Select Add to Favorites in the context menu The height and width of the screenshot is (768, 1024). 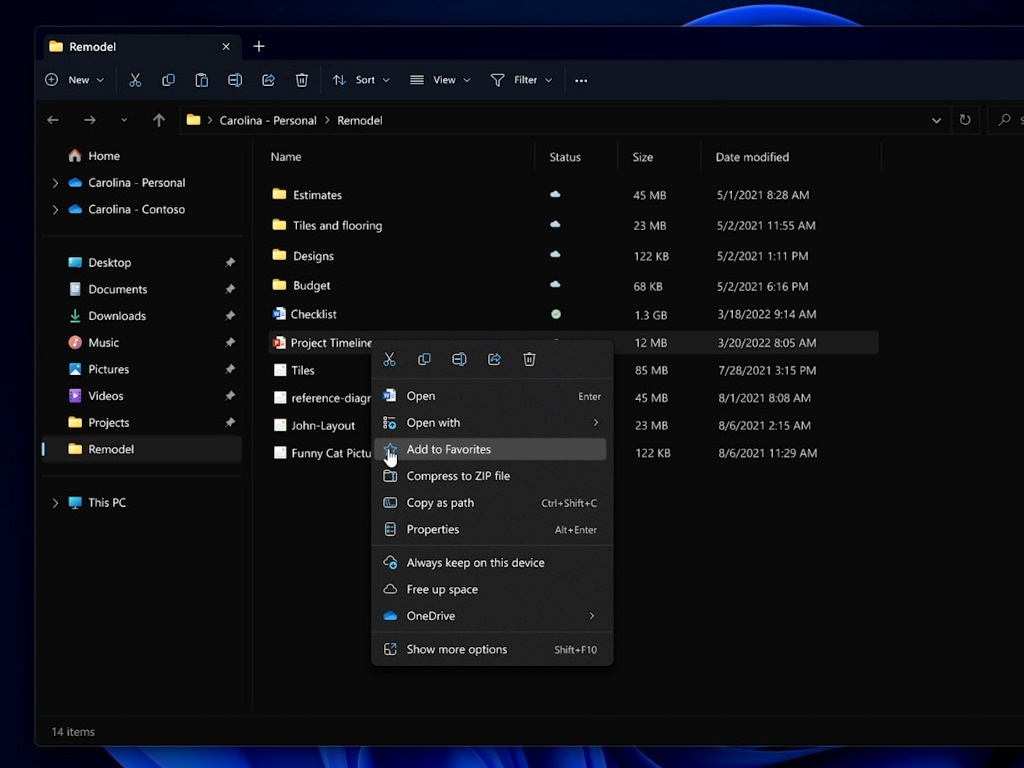(x=449, y=450)
